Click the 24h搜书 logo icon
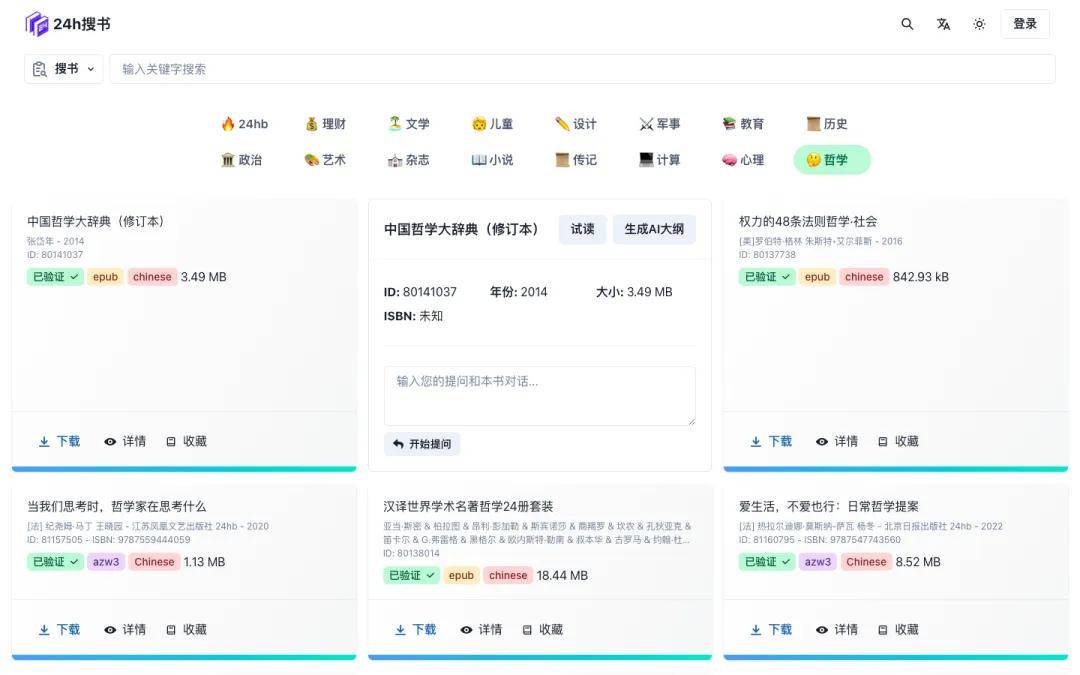This screenshot has height=675, width=1080. tap(36, 22)
